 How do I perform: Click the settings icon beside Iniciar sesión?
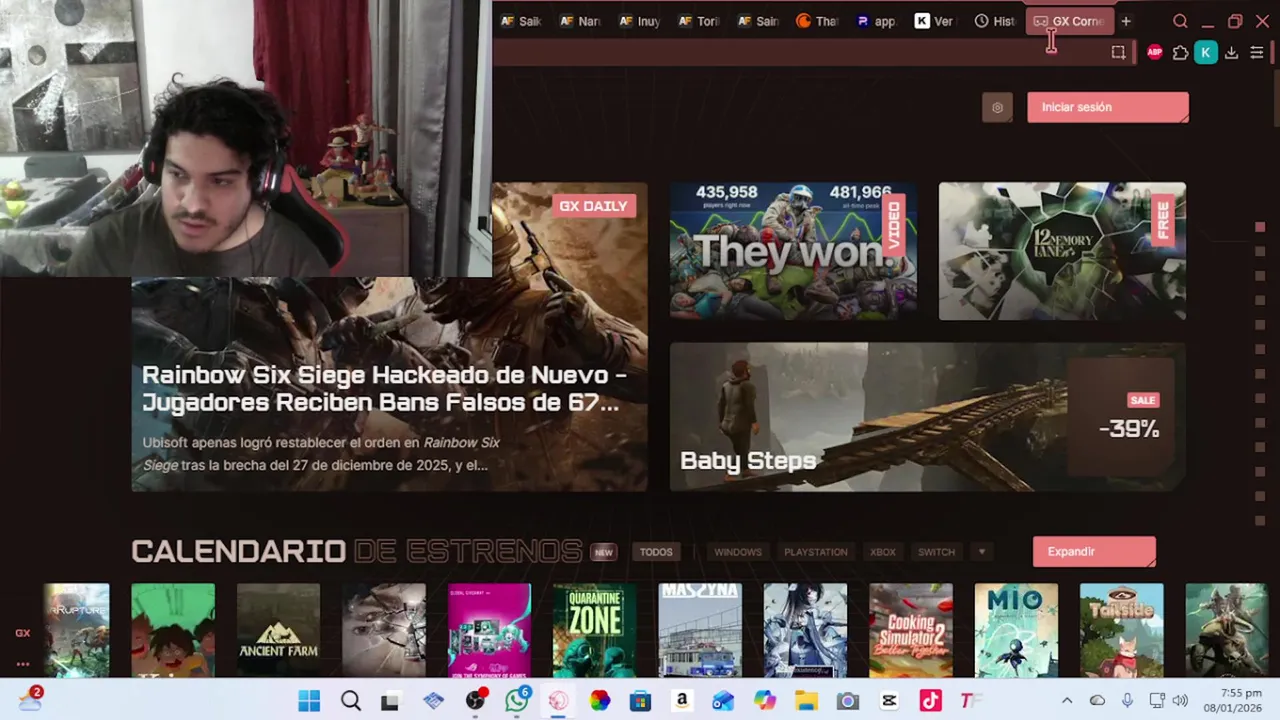pos(997,107)
